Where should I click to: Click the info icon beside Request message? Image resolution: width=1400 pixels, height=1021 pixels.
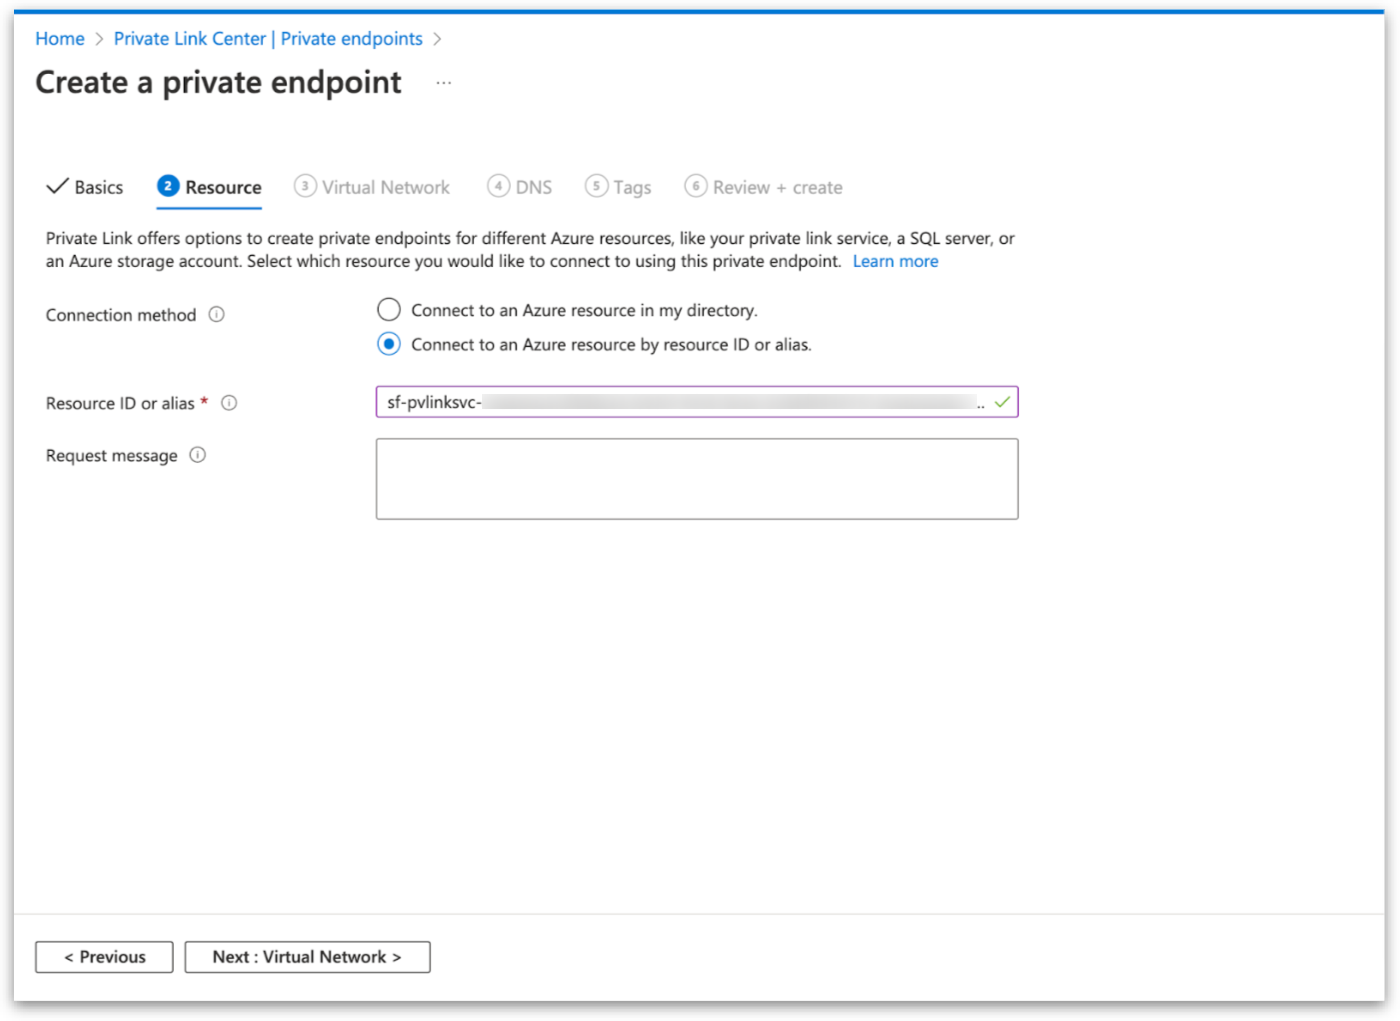(x=198, y=455)
